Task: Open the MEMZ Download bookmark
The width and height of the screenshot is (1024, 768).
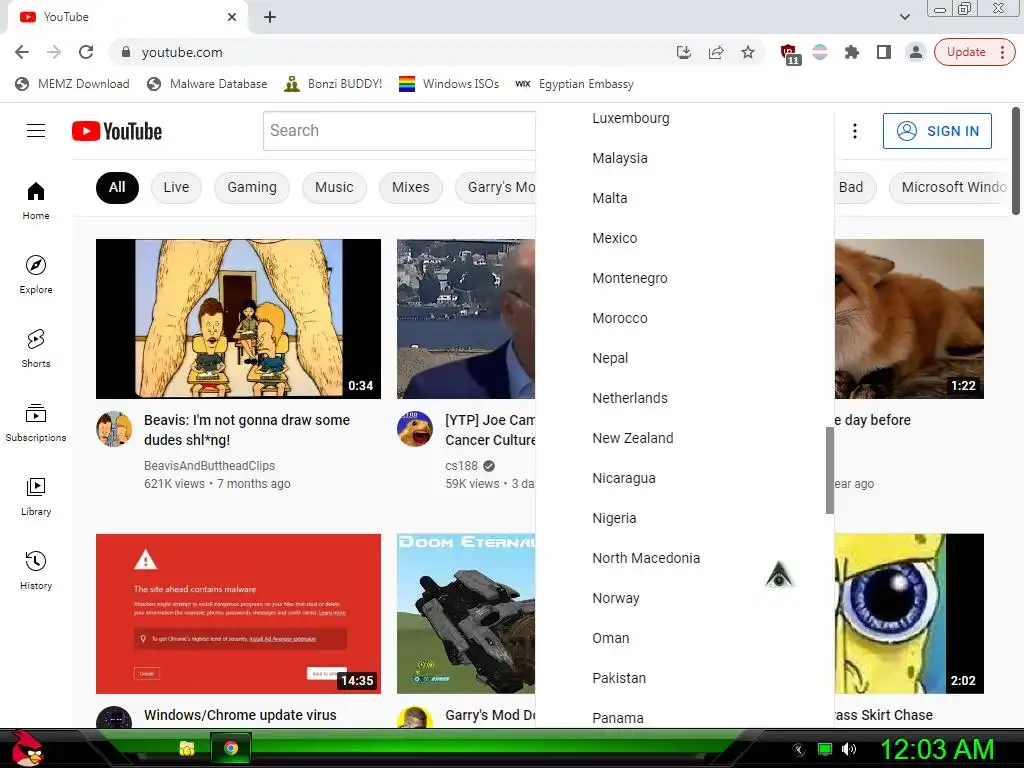Action: pyautogui.click(x=72, y=84)
